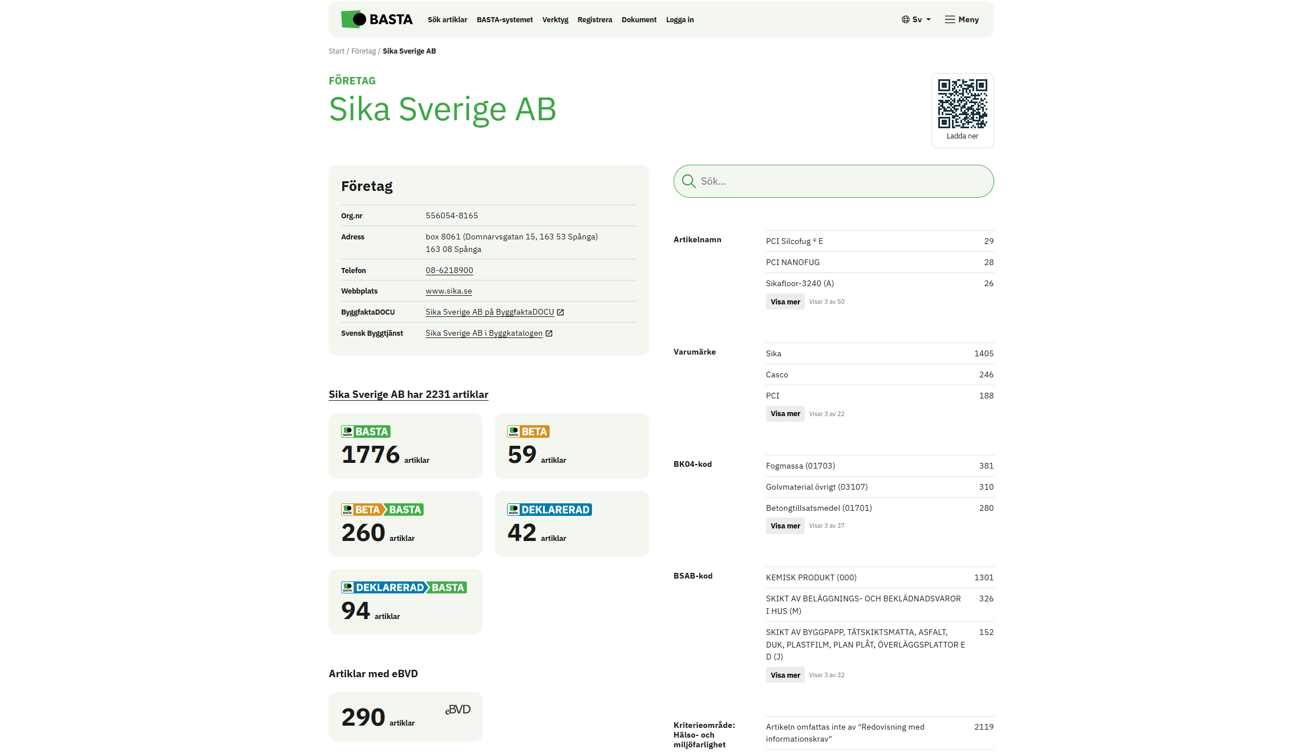Click the search magnifier icon
Screen dimensions: 1300x753
point(689,182)
